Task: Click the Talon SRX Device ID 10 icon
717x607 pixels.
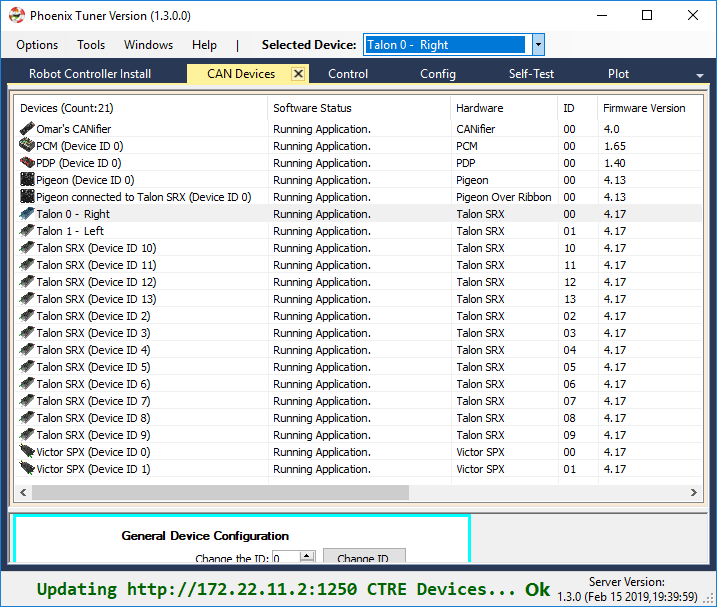Action: [x=27, y=247]
